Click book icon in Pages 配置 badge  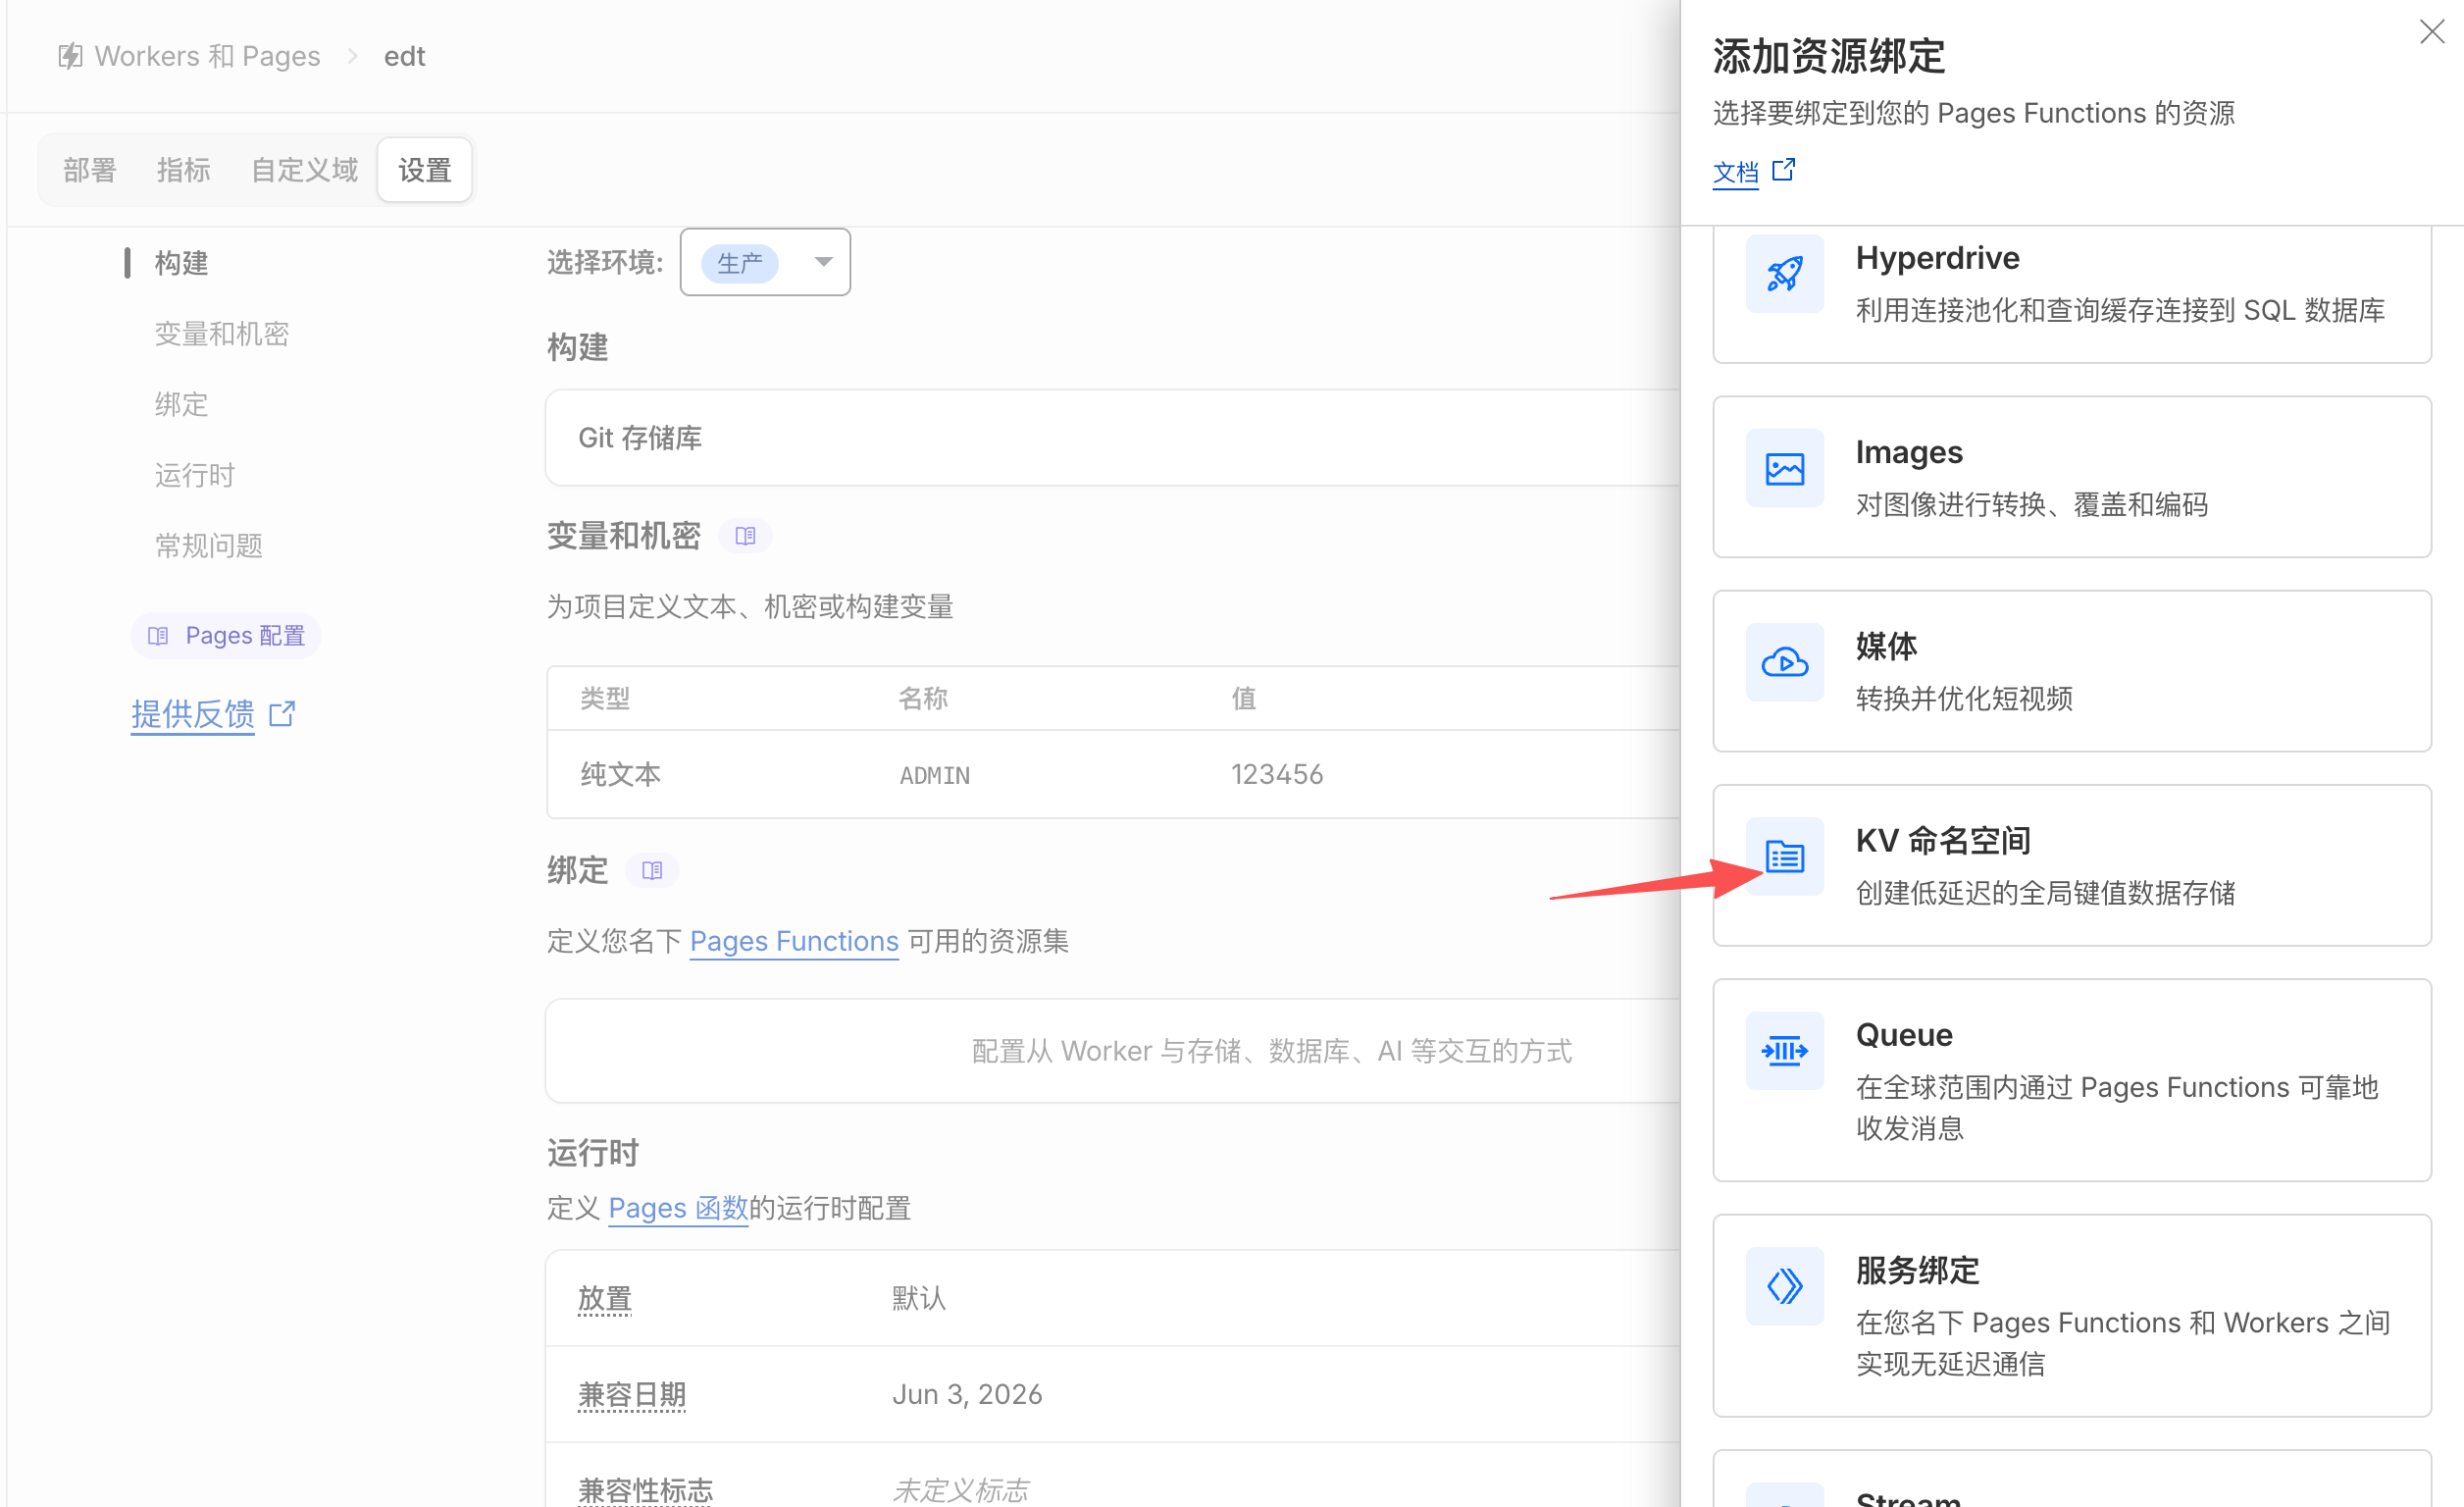point(158,636)
